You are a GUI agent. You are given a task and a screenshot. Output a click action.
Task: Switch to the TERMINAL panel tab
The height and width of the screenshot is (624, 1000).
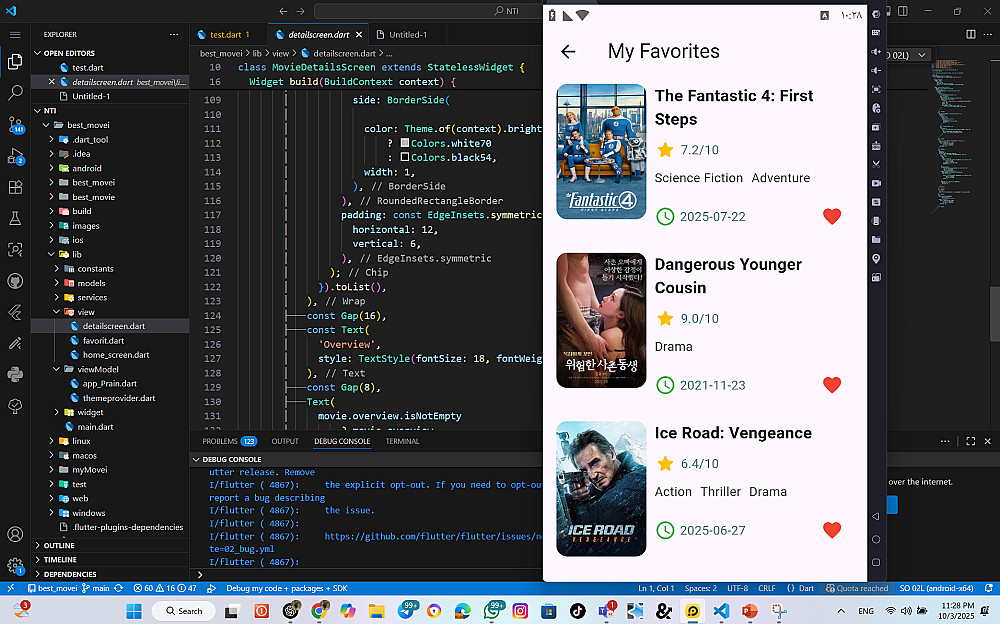[x=402, y=441]
